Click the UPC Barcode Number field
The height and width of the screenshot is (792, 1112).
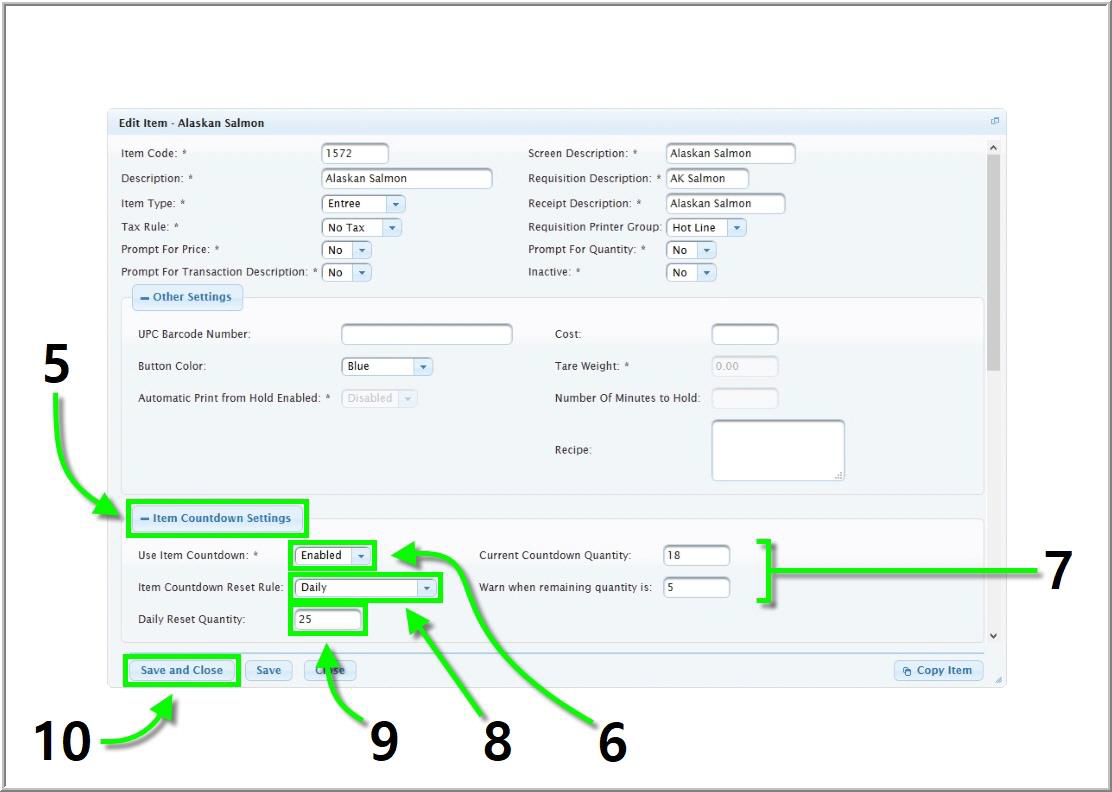click(426, 334)
